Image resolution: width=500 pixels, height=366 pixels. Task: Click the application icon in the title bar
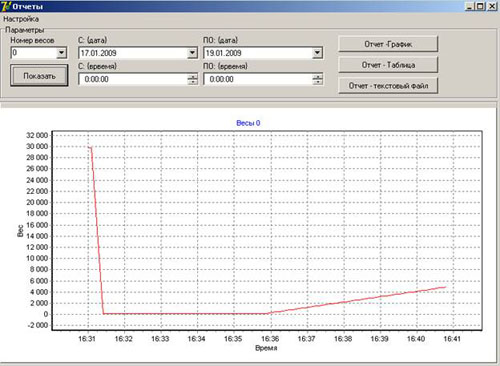(x=5, y=6)
